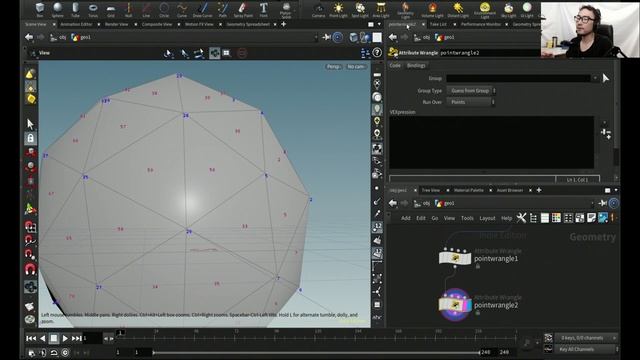This screenshot has height=360, width=640.
Task: Switch to the Render View tab
Action: click(x=116, y=24)
